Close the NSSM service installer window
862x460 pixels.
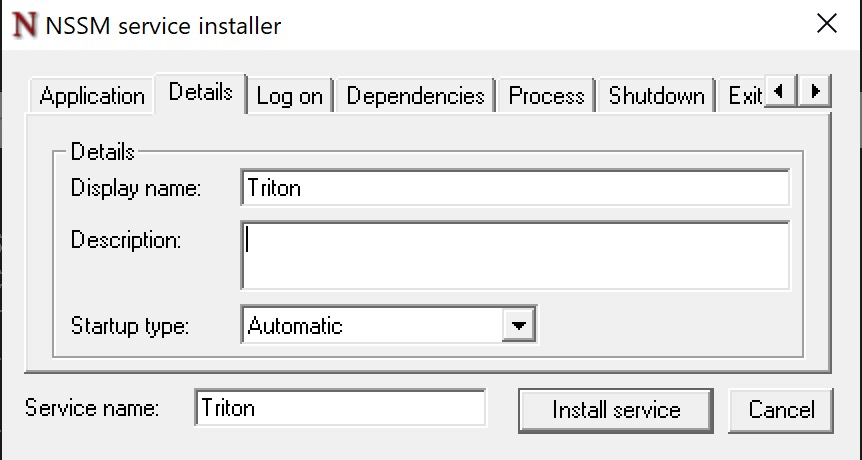pos(827,25)
